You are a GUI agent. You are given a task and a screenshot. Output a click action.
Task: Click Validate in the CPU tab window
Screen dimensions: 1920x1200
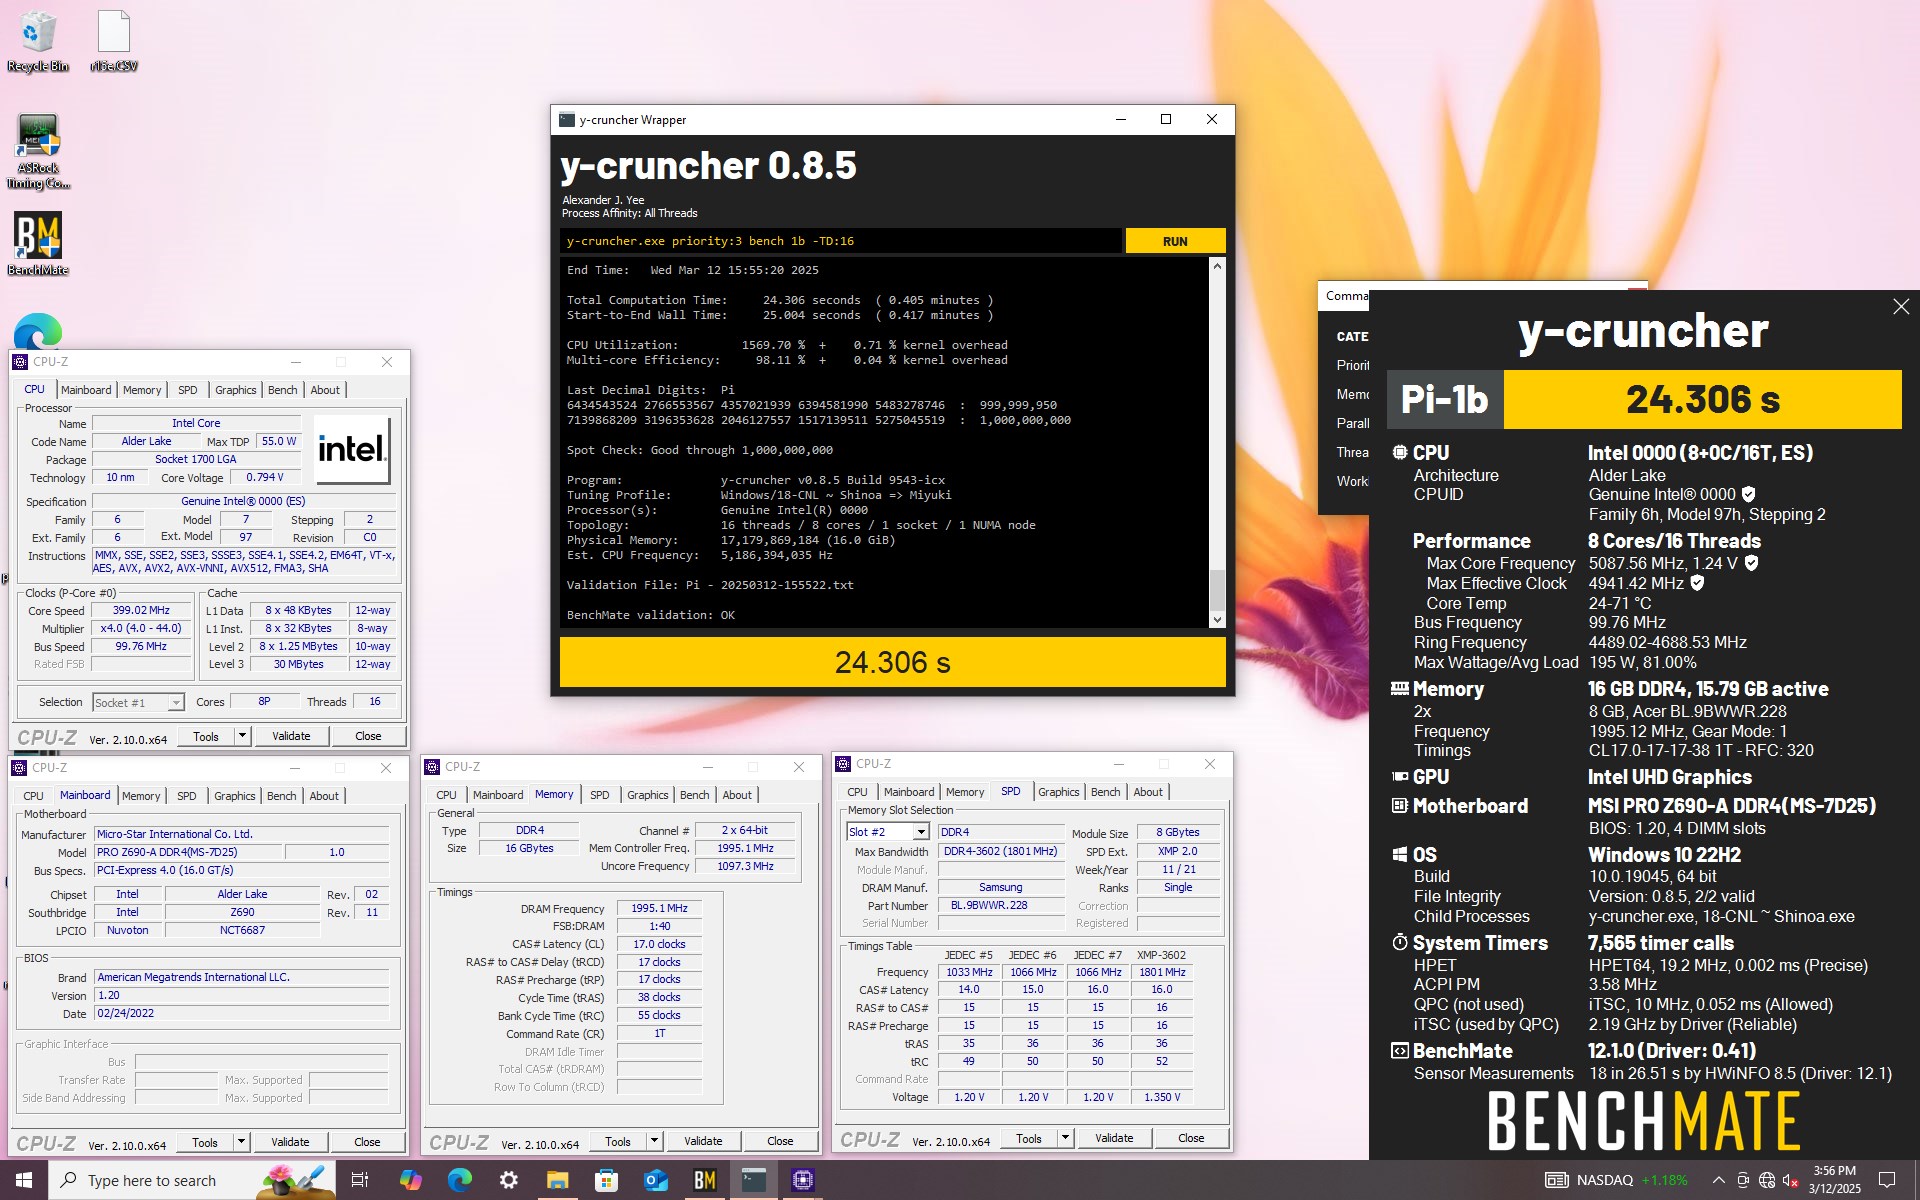coord(291,736)
